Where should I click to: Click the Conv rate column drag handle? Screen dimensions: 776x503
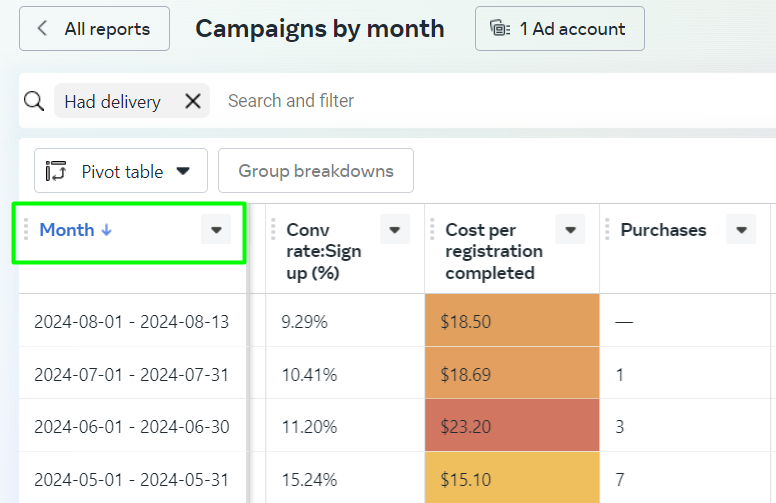tap(273, 230)
